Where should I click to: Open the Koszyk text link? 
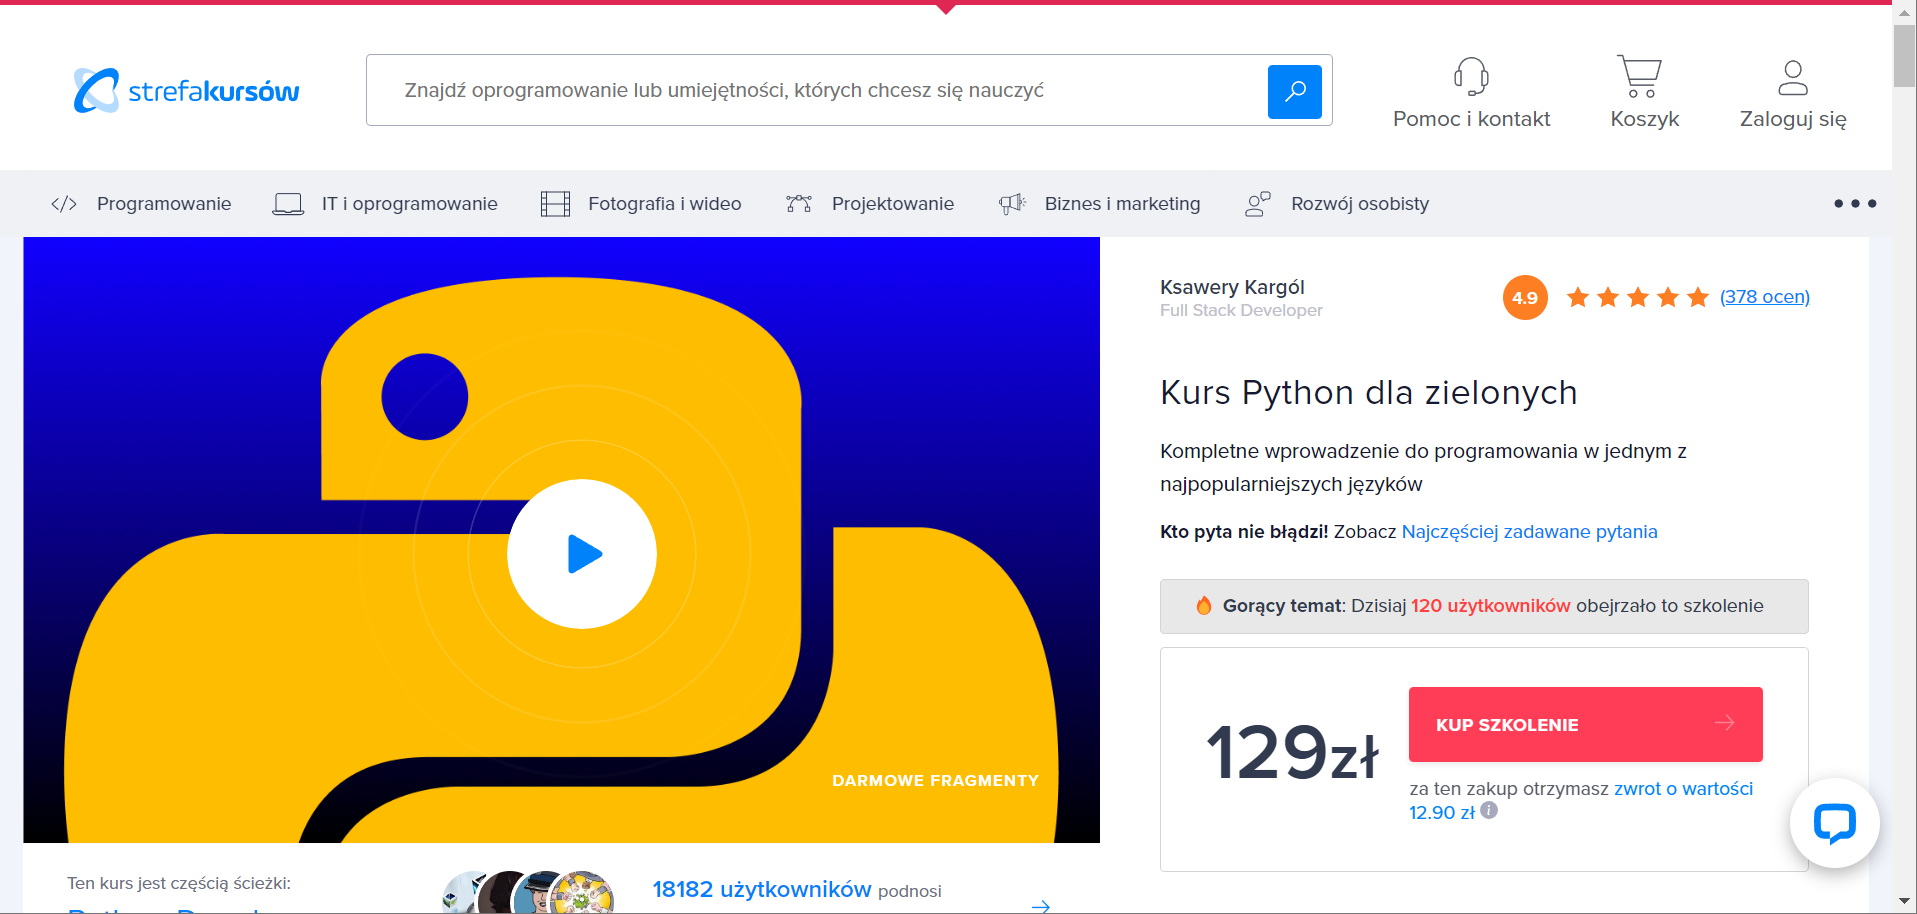1644,119
